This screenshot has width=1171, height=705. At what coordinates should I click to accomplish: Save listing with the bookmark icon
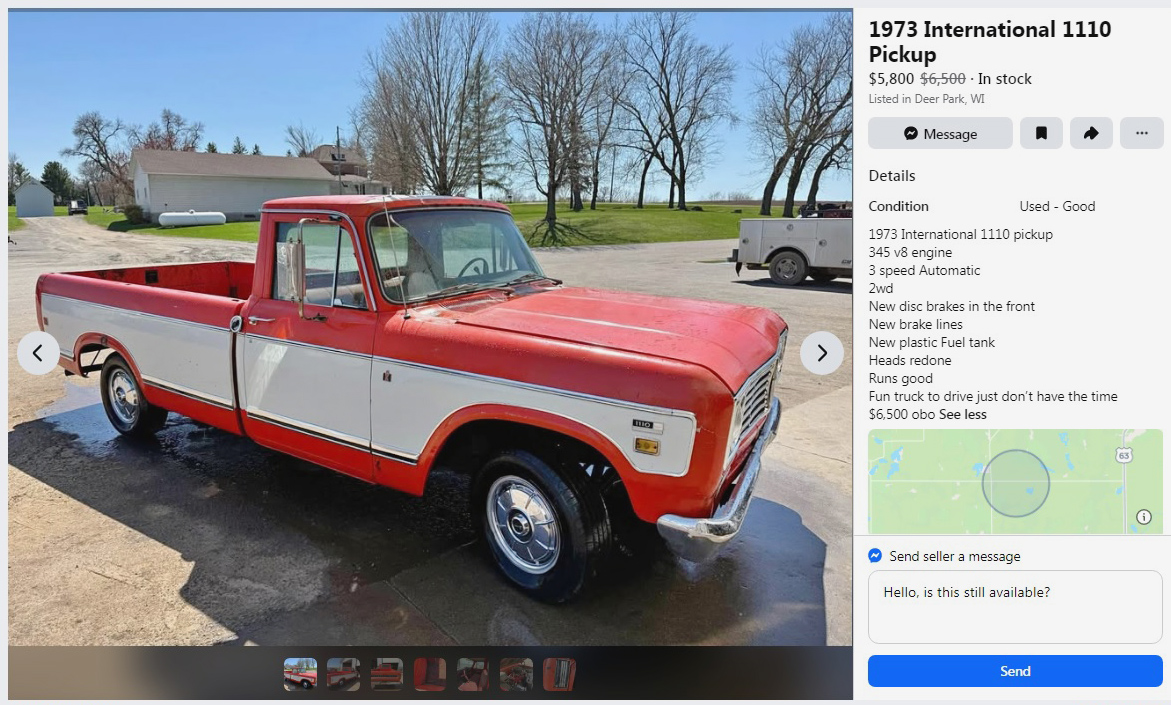tap(1041, 133)
